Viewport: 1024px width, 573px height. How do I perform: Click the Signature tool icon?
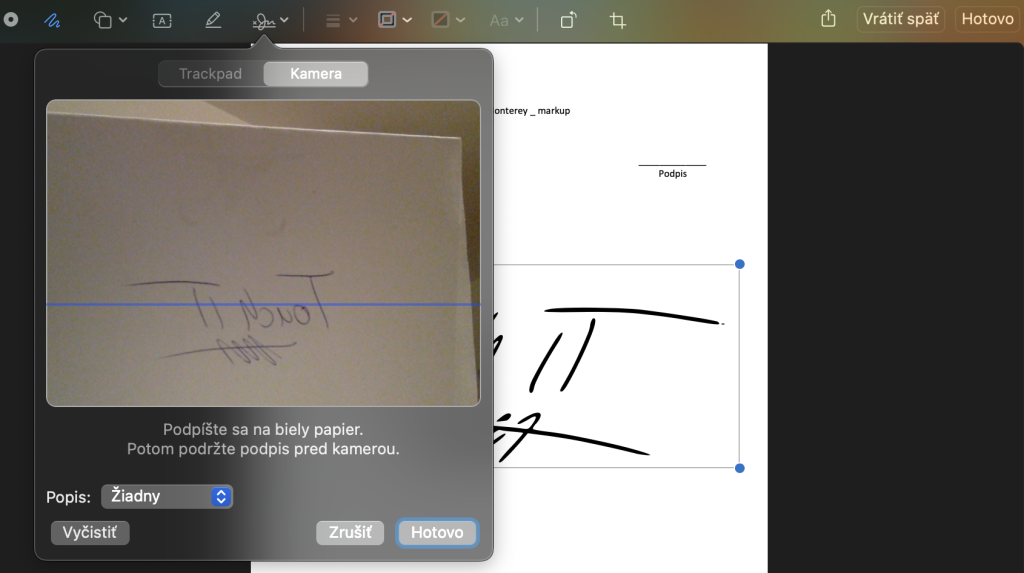tap(265, 20)
